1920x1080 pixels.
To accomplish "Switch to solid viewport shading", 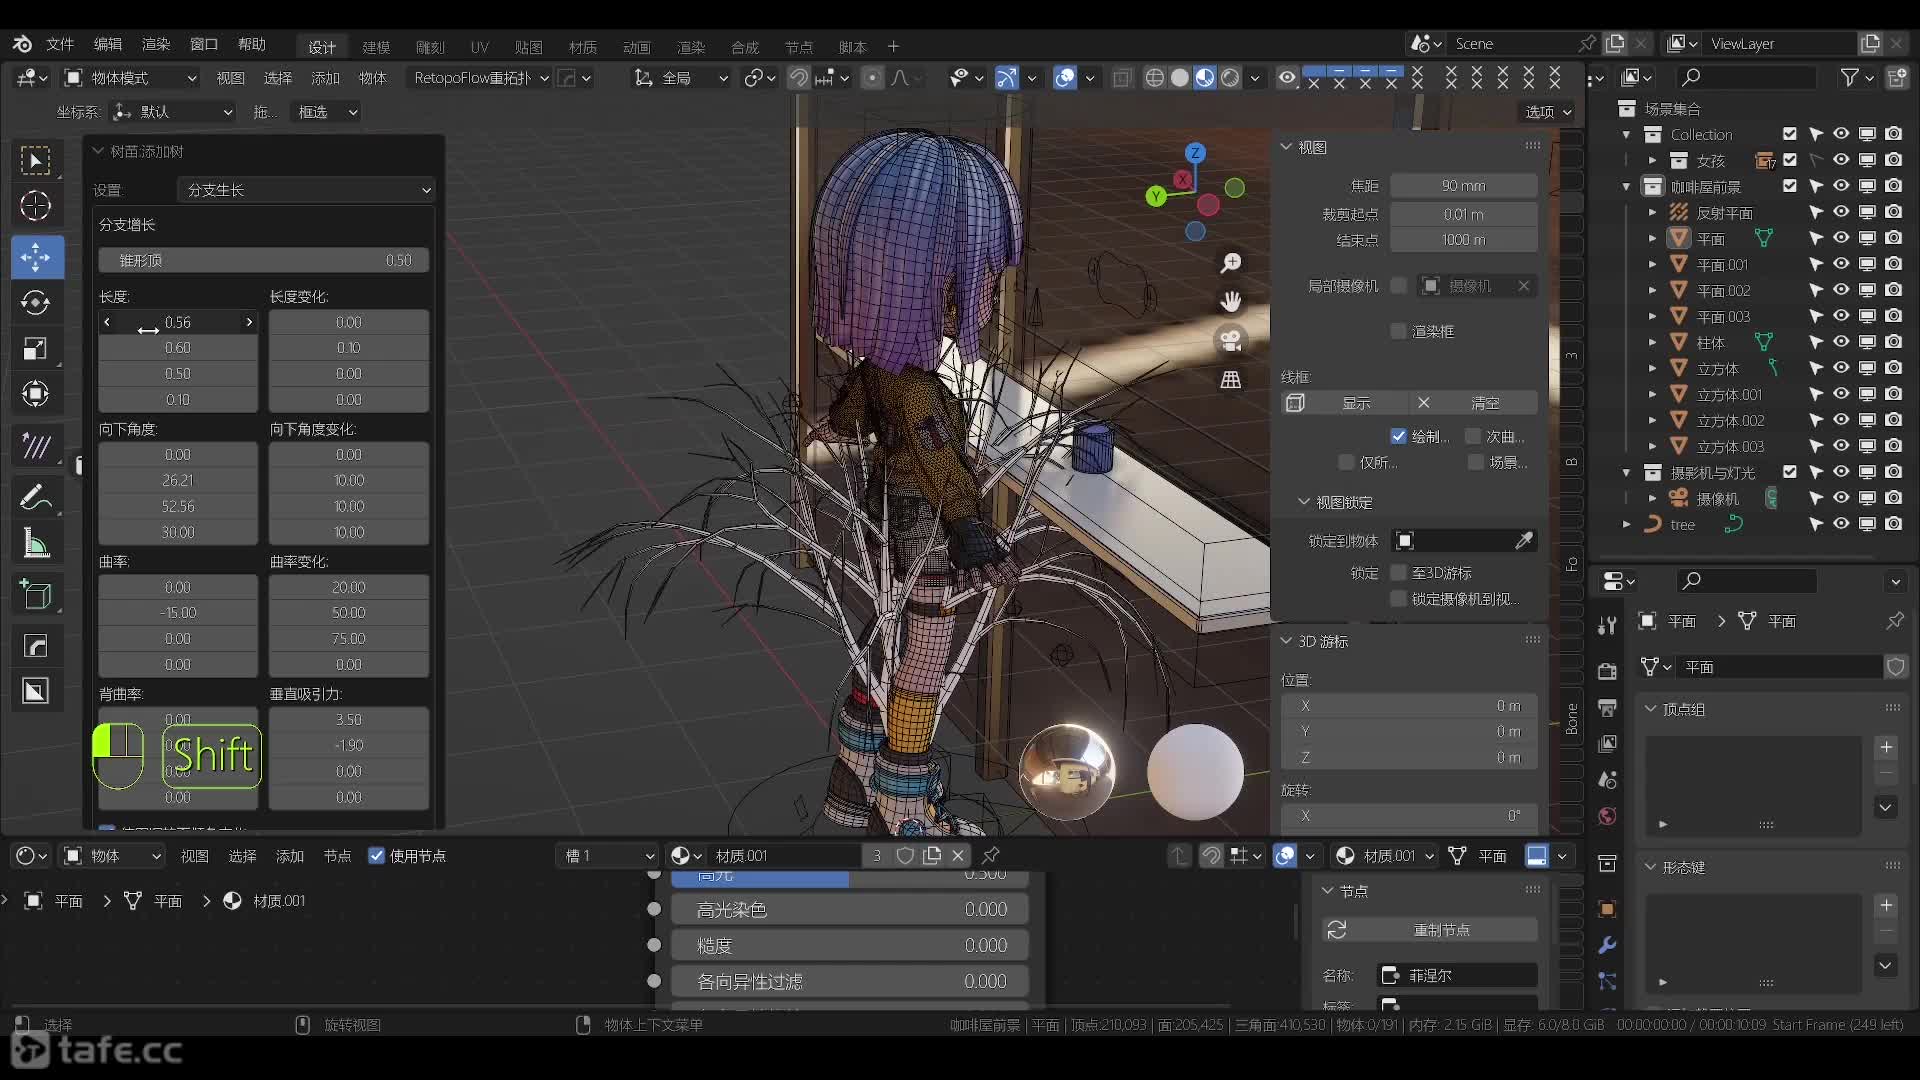I will coord(1180,78).
